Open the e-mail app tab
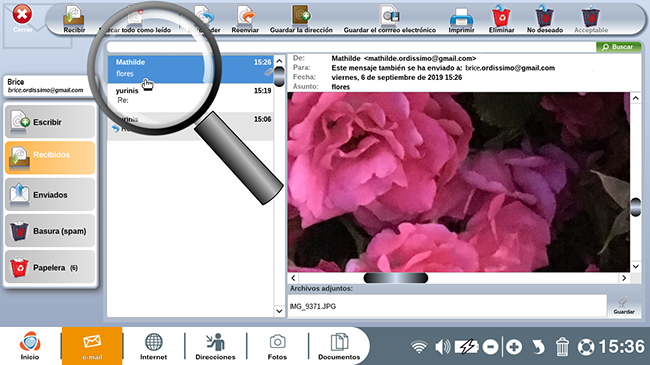Image resolution: width=650 pixels, height=365 pixels. (92, 346)
